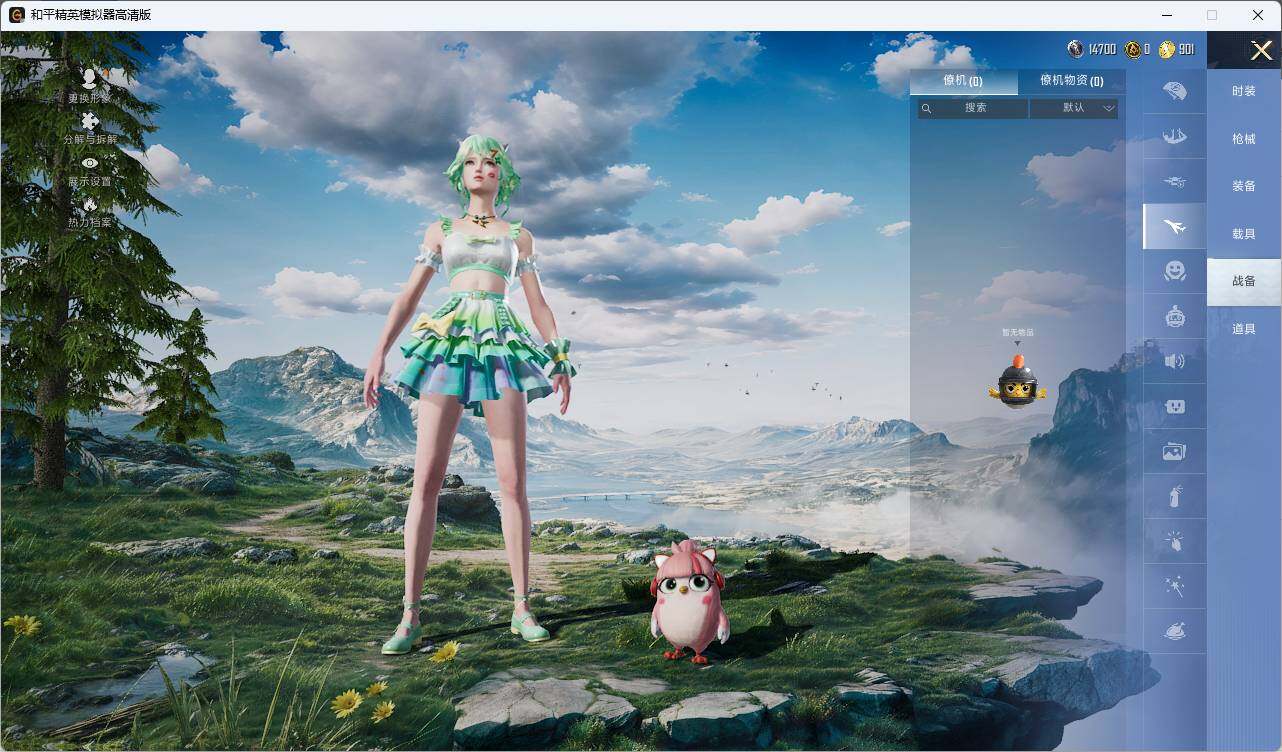1282x752 pixels.
Task: Close the inventory with the X button
Action: (x=1261, y=50)
